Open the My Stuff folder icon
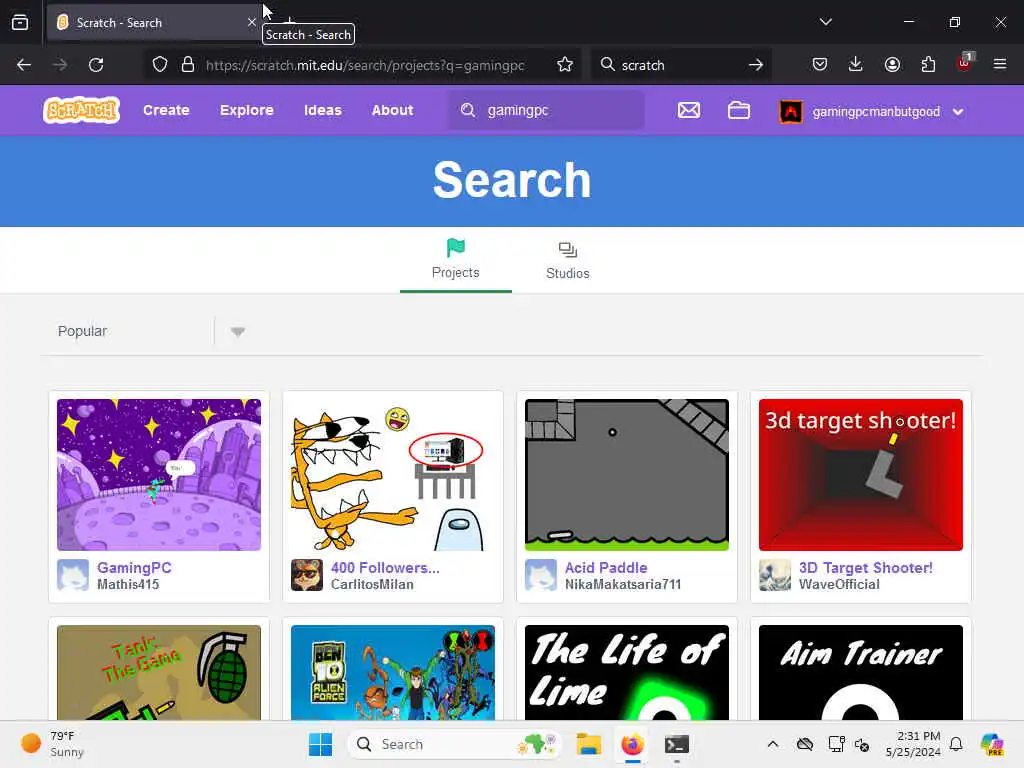Image resolution: width=1024 pixels, height=768 pixels. [739, 110]
